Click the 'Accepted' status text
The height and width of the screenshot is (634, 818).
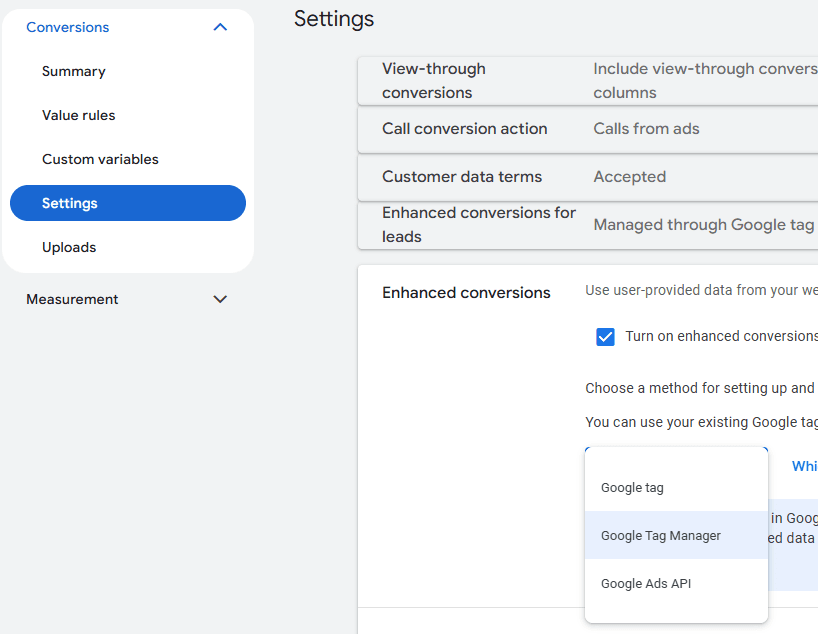tap(629, 177)
